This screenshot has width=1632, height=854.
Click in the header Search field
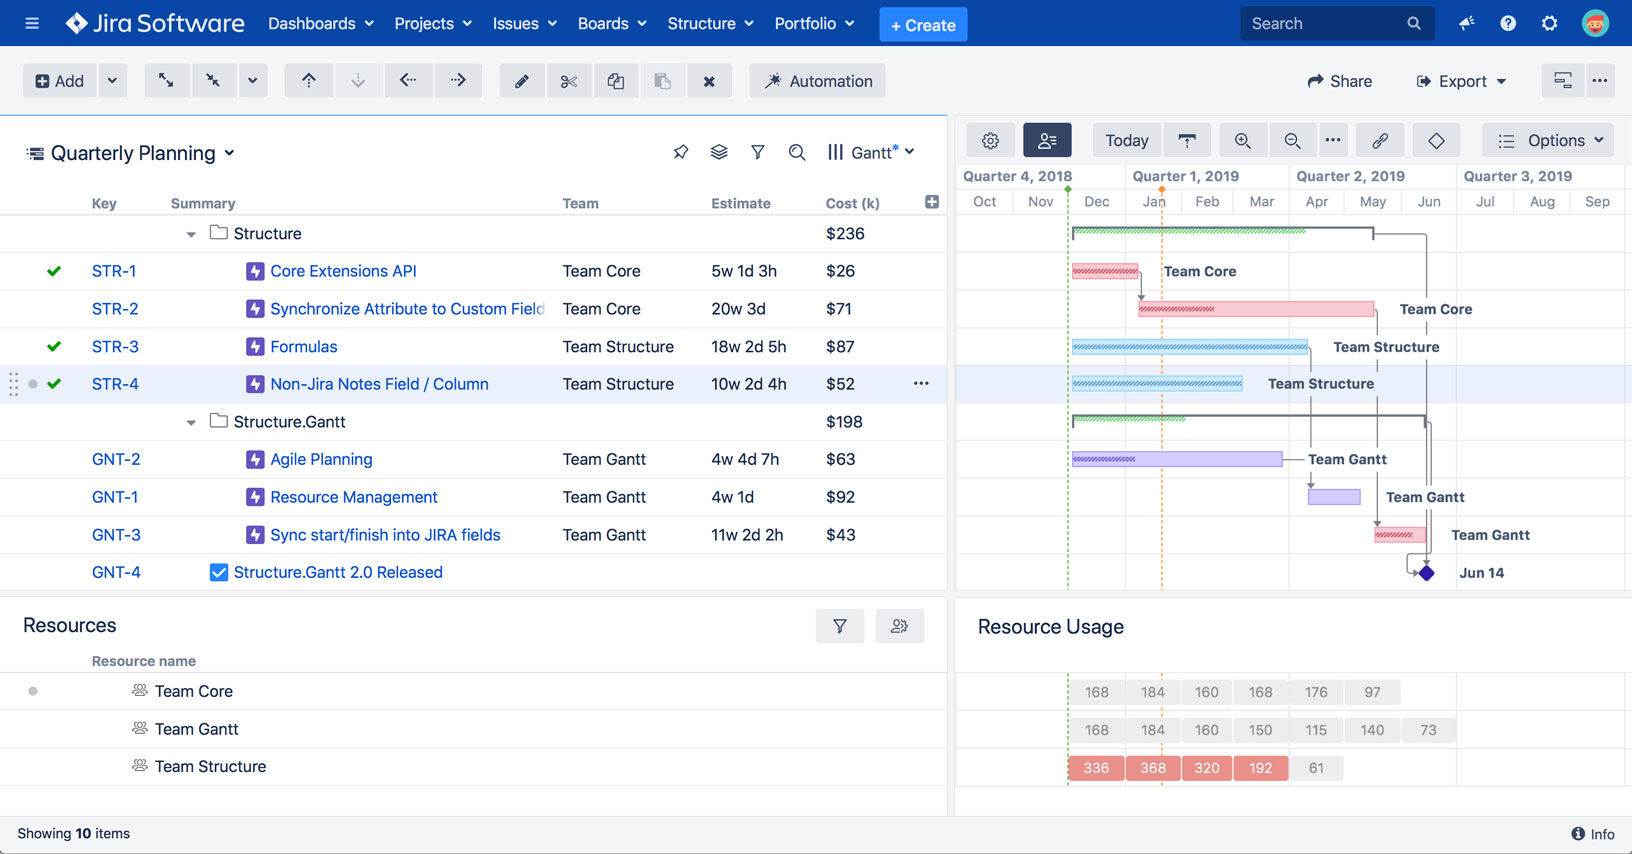point(1337,23)
